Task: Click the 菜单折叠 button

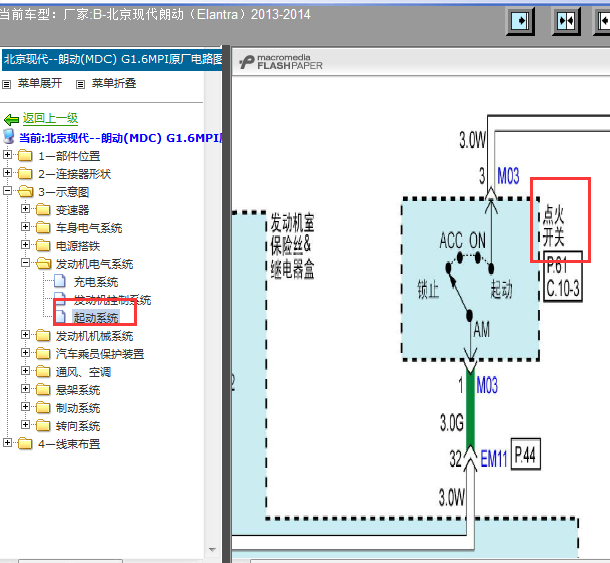Action: coord(114,83)
